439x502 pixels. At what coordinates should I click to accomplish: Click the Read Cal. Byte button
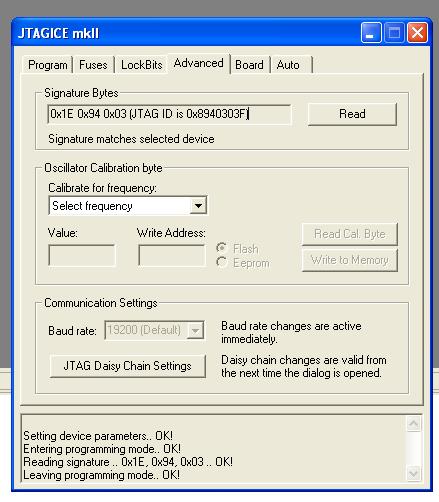coord(350,234)
